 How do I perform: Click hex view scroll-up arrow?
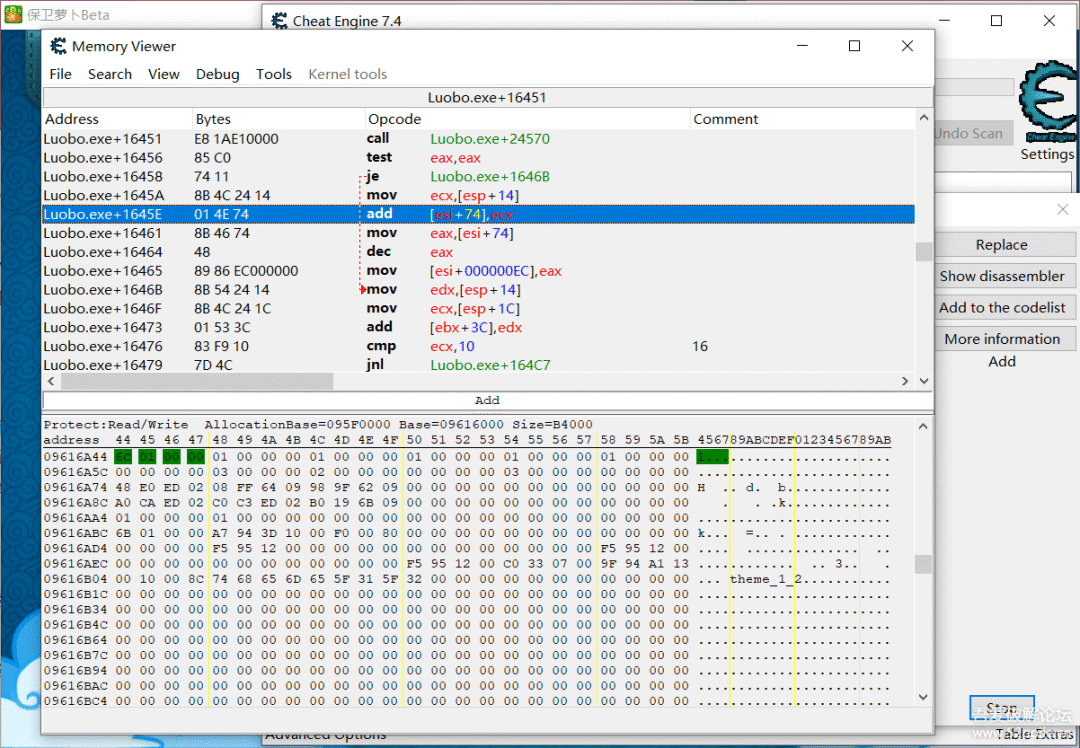point(924,426)
